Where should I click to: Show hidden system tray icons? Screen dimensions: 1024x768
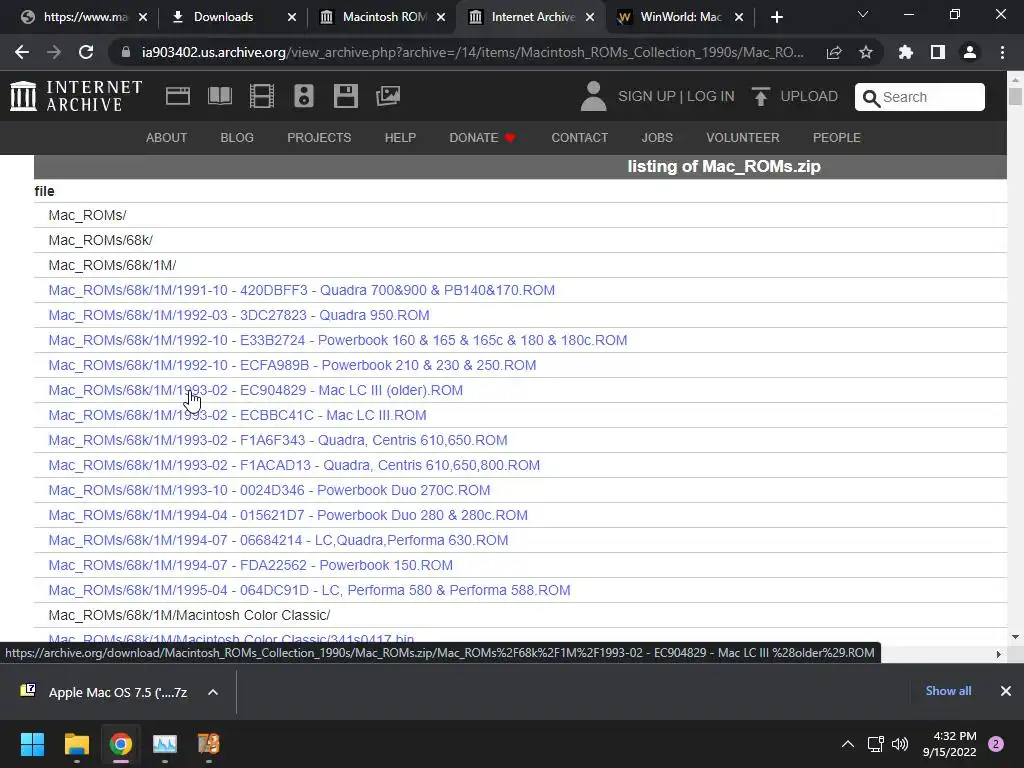pos(848,744)
